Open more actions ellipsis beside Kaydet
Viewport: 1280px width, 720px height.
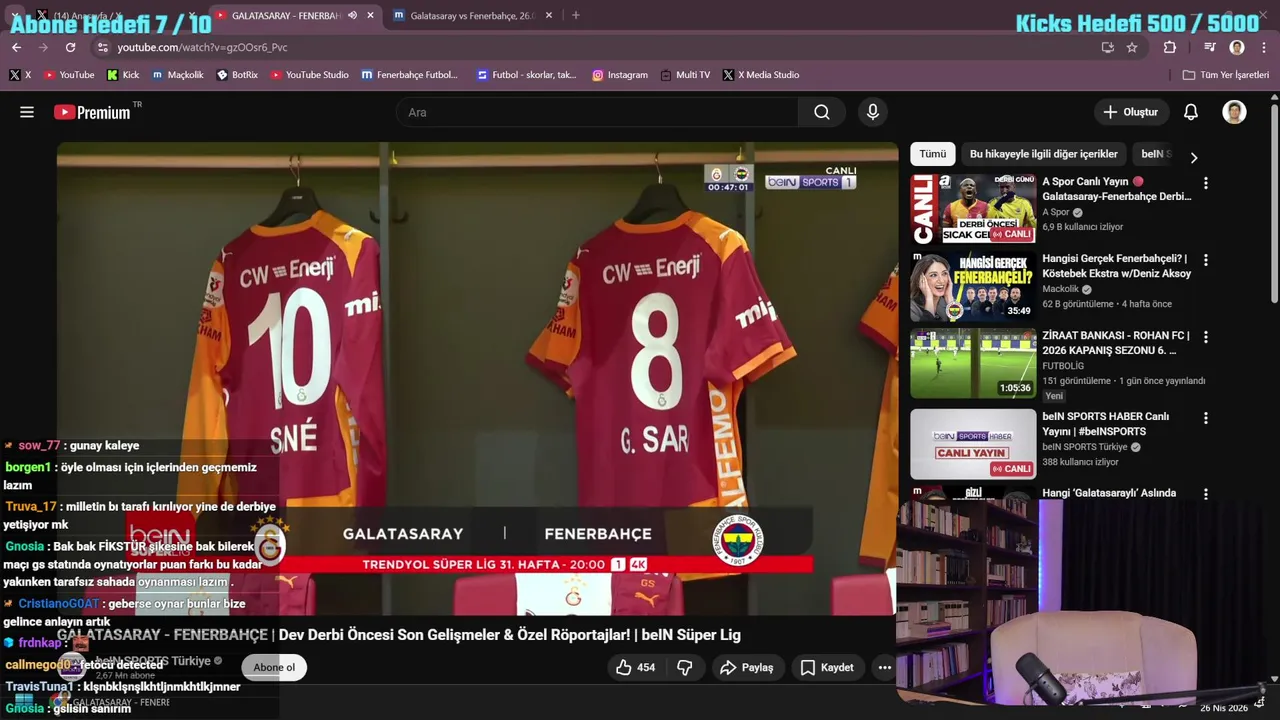(x=884, y=667)
